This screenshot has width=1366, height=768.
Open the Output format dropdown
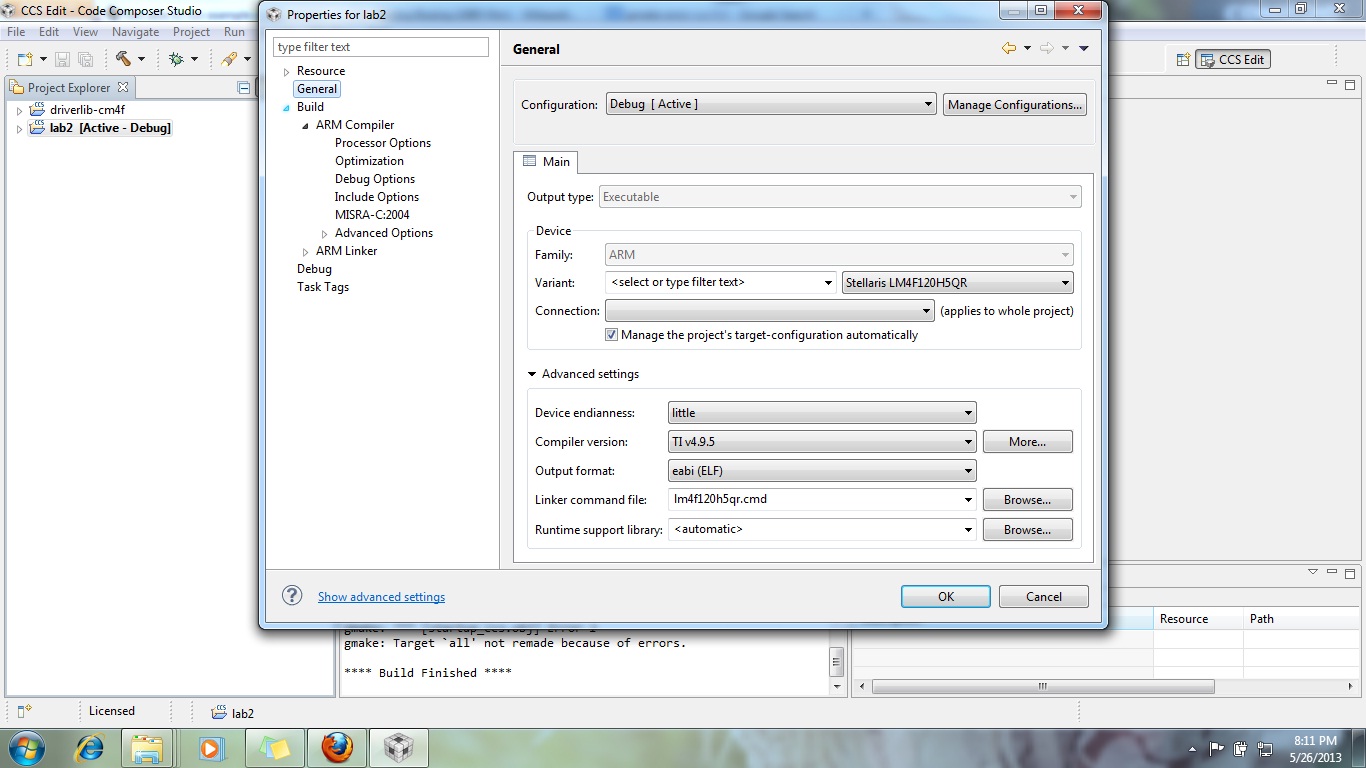(x=822, y=470)
